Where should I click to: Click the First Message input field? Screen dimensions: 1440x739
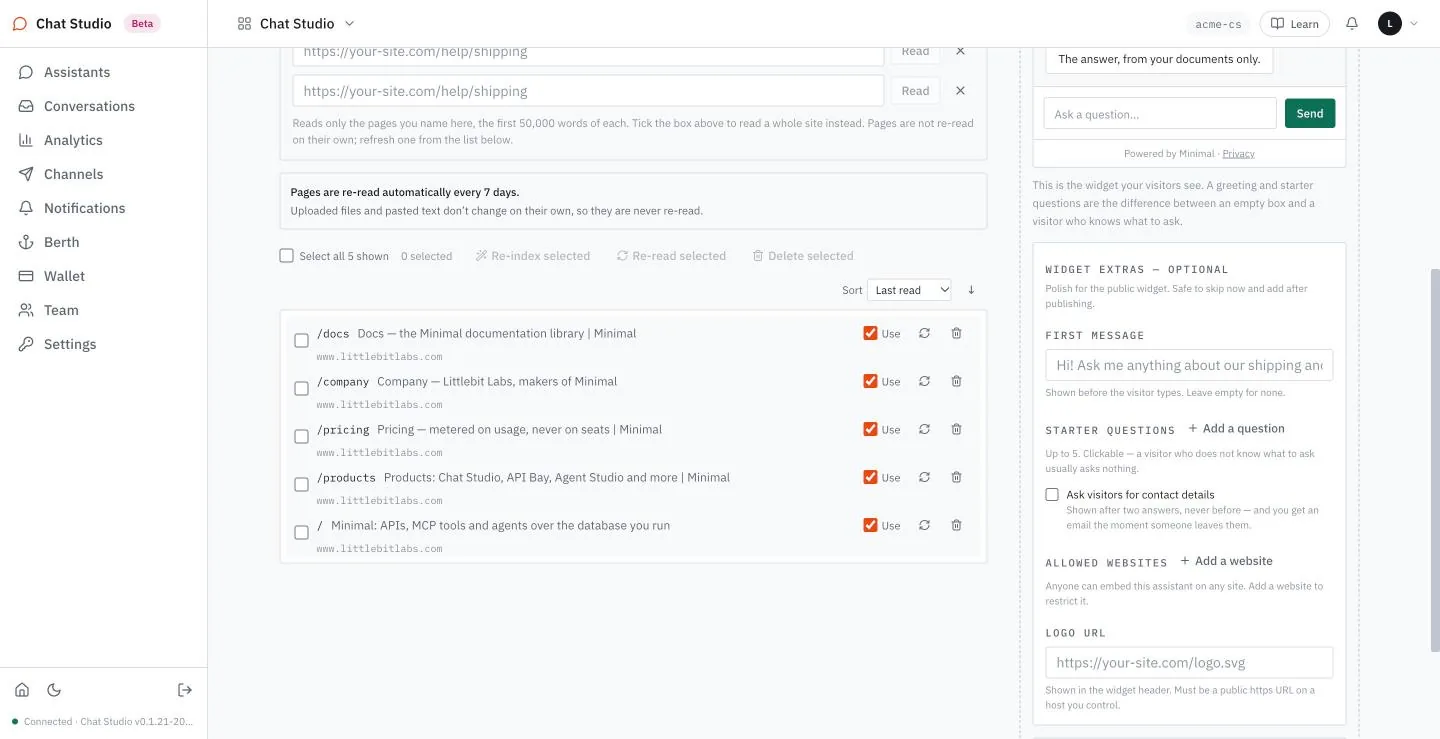(1189, 365)
